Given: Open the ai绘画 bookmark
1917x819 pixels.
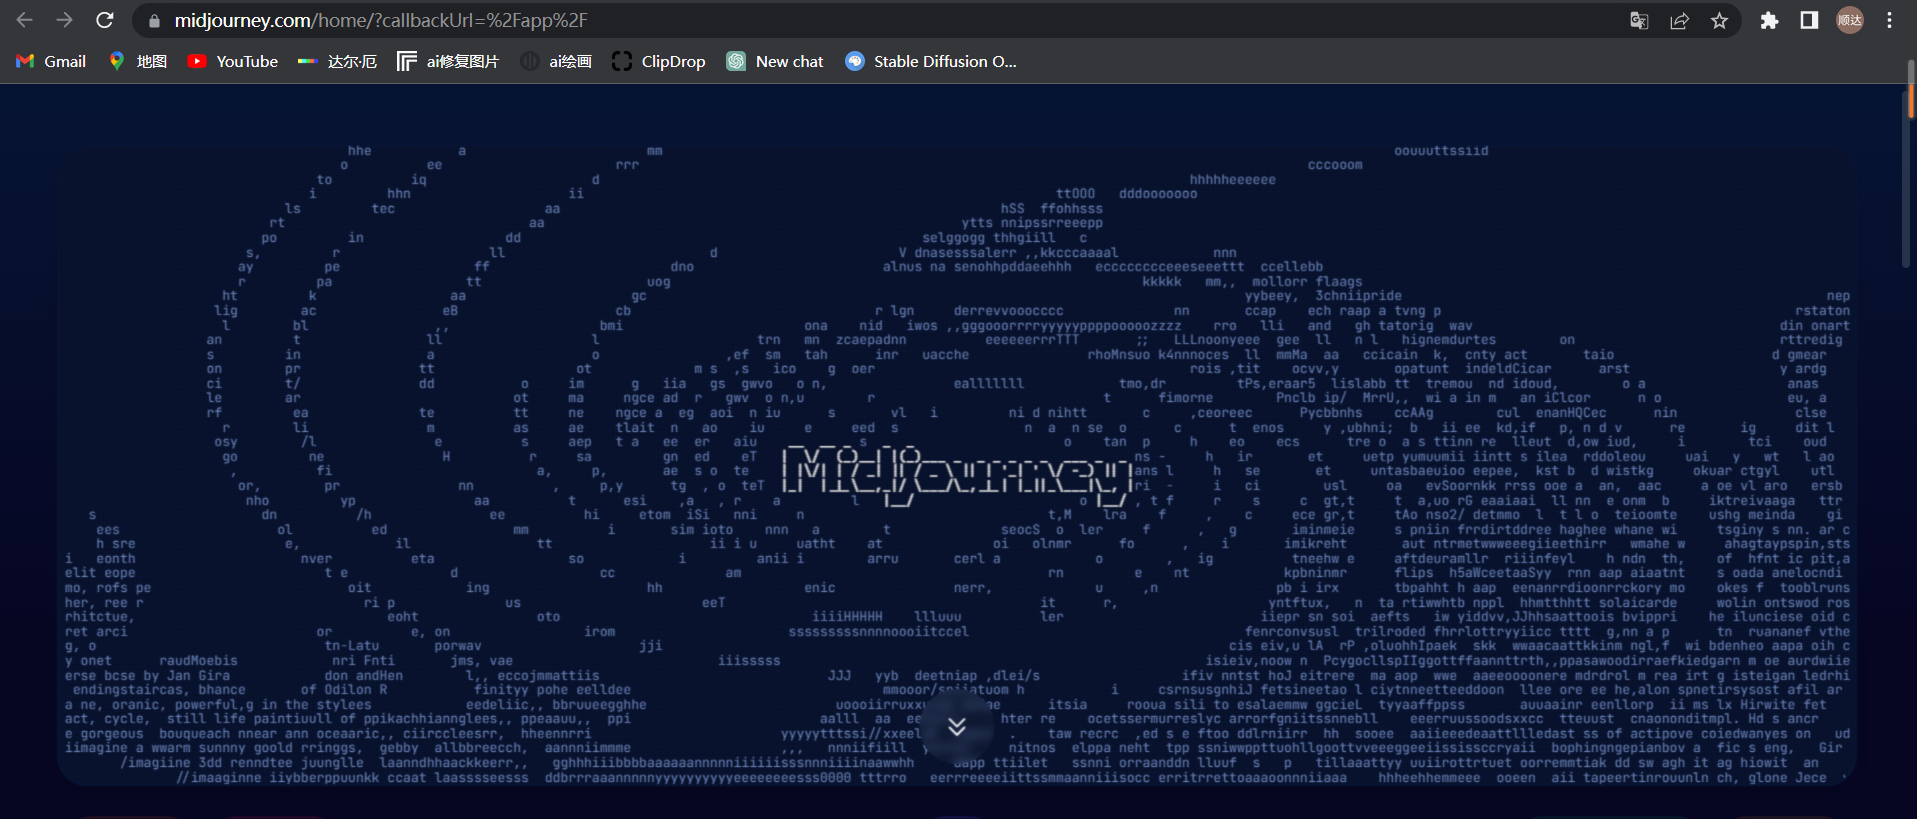Looking at the screenshot, I should (x=557, y=61).
